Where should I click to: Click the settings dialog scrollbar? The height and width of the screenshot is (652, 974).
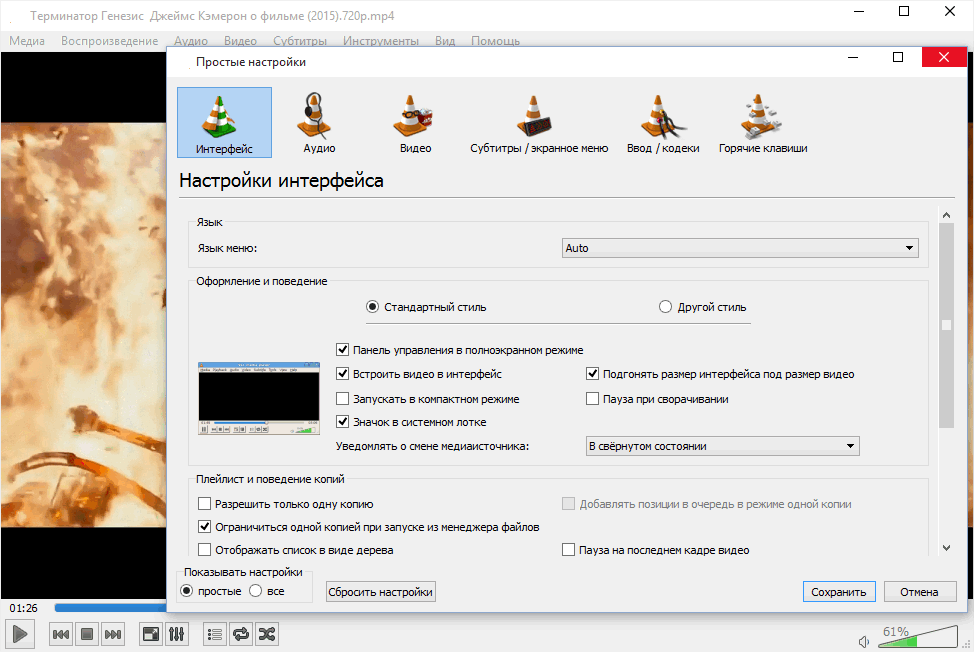[946, 324]
